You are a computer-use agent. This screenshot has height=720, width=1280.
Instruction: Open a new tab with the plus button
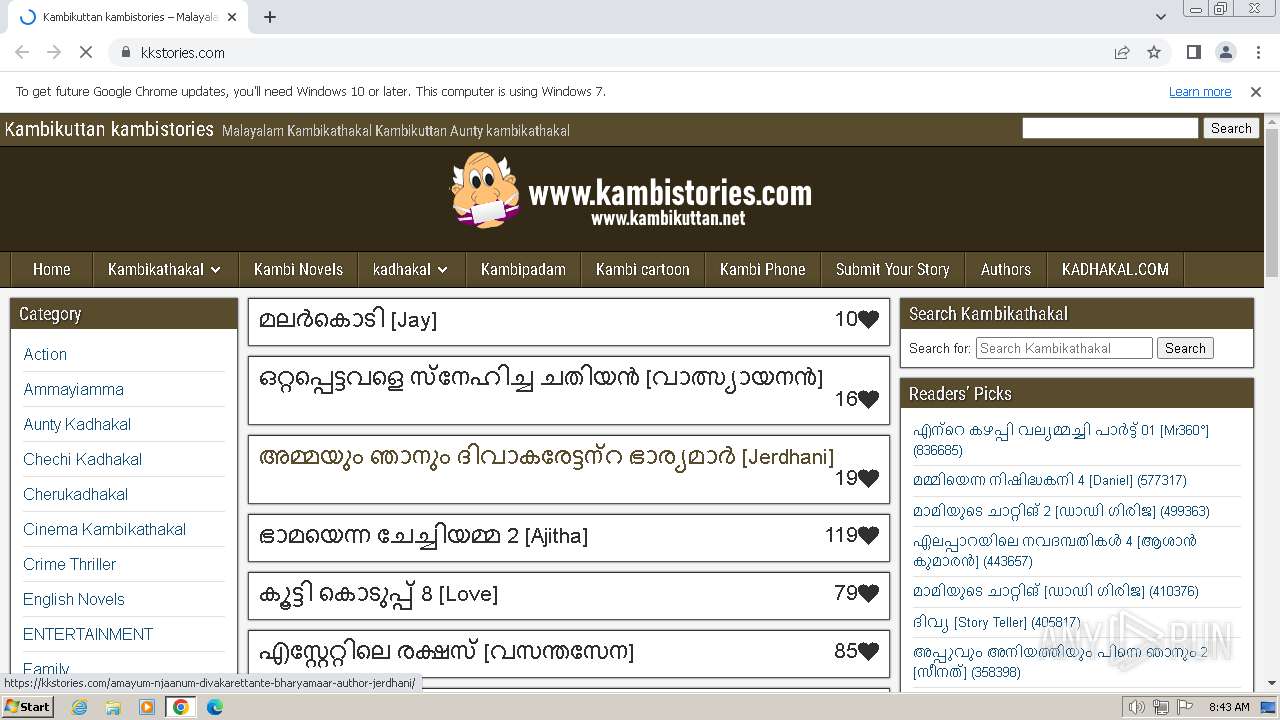click(270, 17)
